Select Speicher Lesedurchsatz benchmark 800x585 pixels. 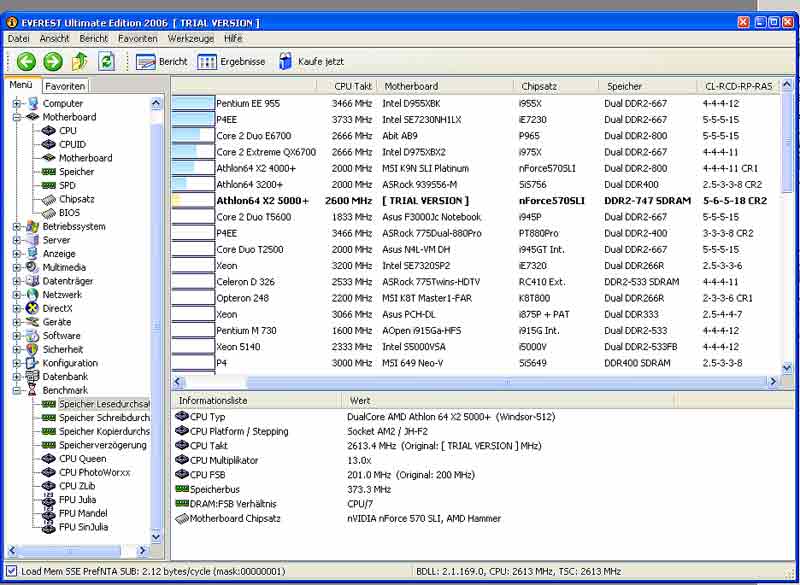(104, 404)
